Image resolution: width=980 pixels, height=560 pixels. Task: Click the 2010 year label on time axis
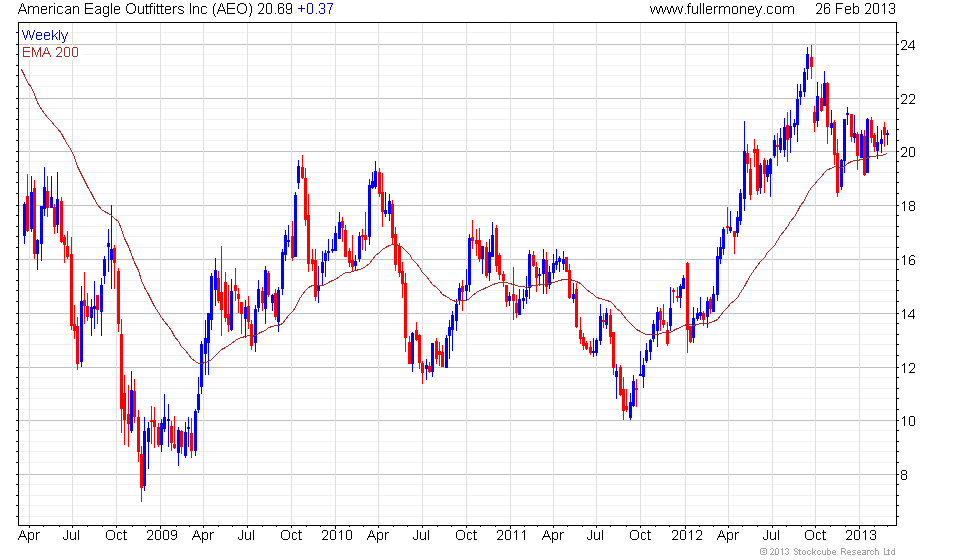[337, 536]
